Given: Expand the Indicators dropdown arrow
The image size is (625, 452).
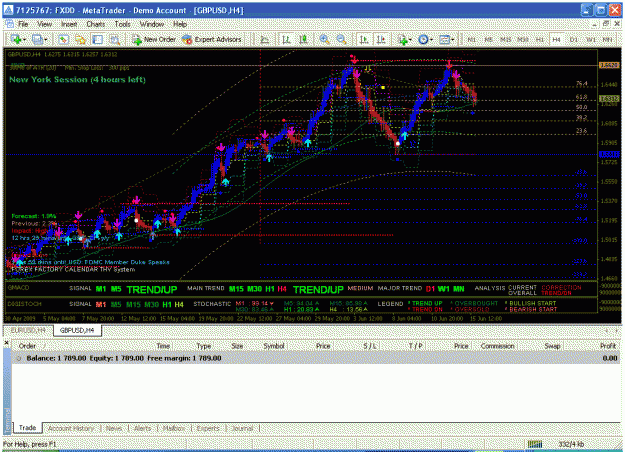Looking at the screenshot, I should (410, 40).
